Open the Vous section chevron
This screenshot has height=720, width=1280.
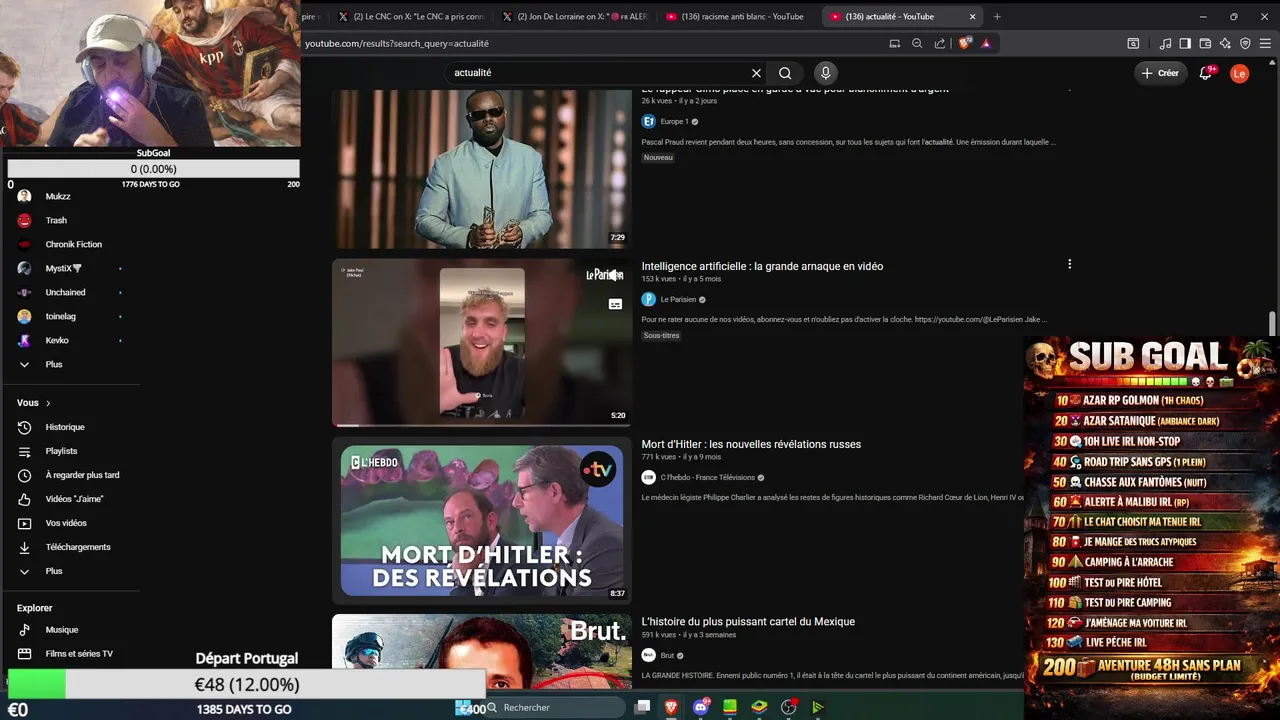point(47,403)
